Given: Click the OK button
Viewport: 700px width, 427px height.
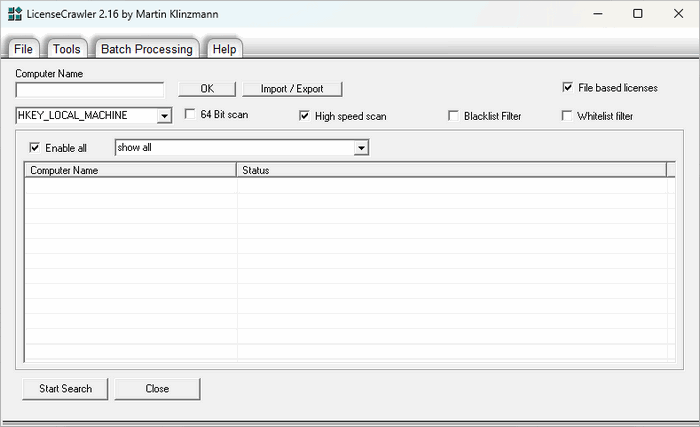Looking at the screenshot, I should tap(207, 89).
